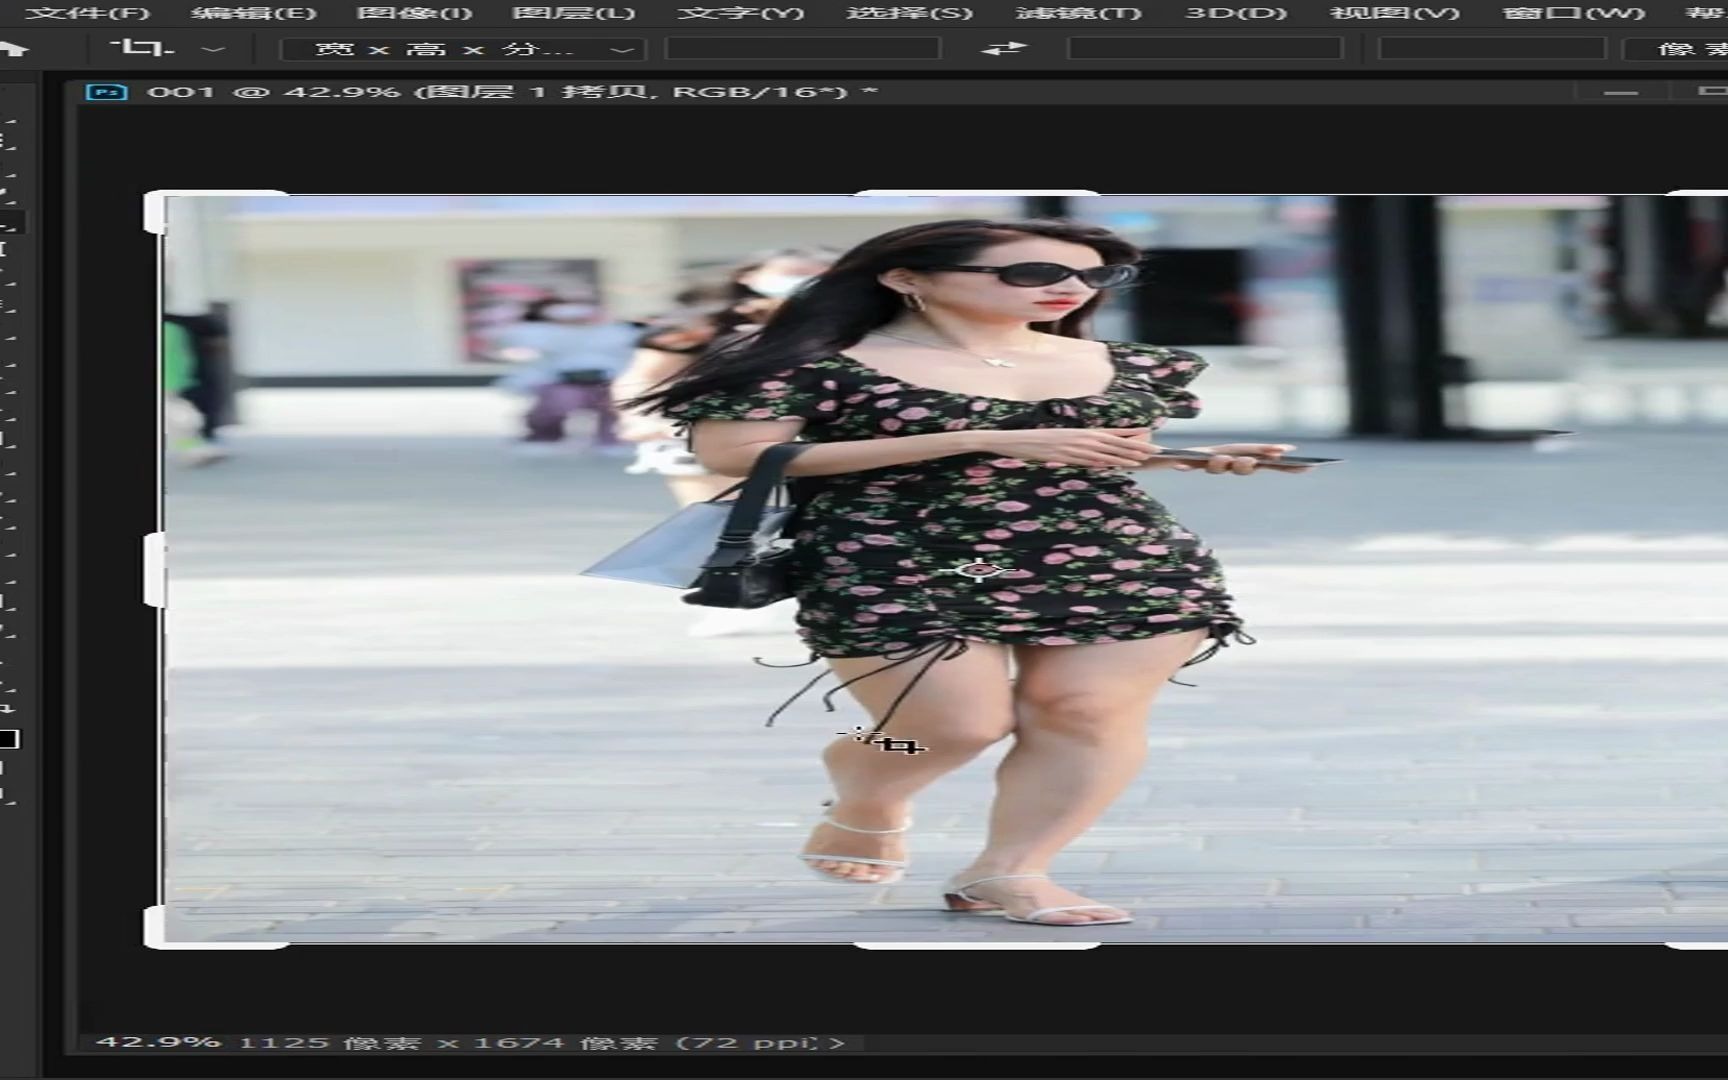Click the bottom-center crop edge handle
Viewport: 1728px width, 1080px height.
coord(976,945)
